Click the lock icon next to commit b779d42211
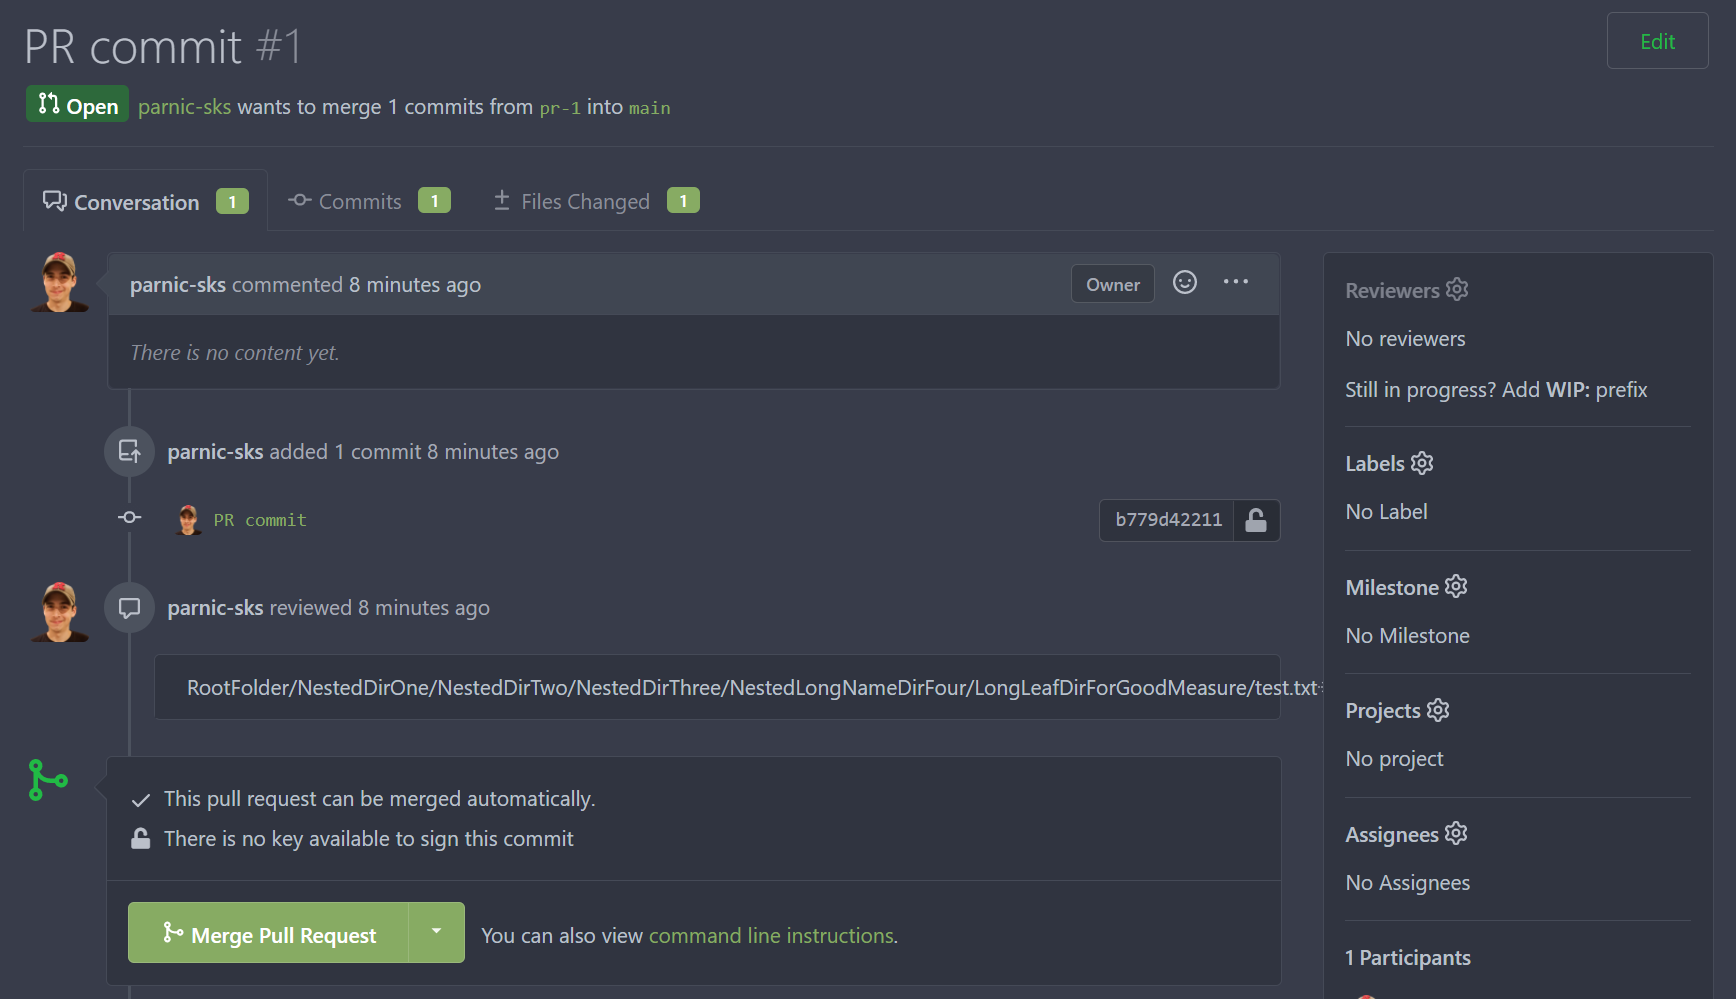Screen dimensions: 1736x999 click(x=1256, y=520)
